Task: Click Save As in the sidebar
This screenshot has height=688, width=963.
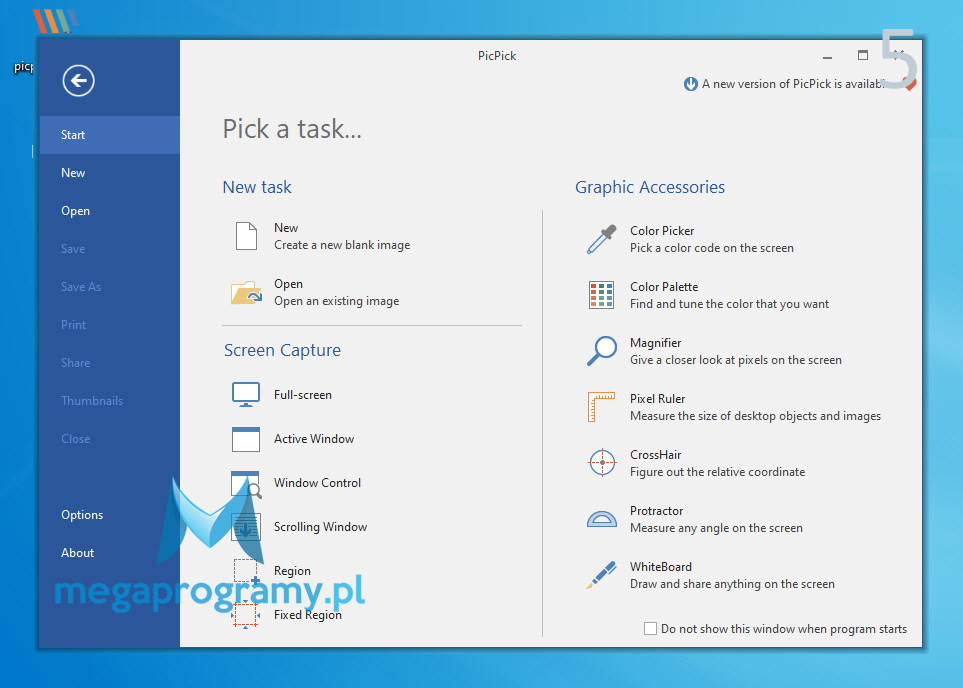Action: coord(110,287)
